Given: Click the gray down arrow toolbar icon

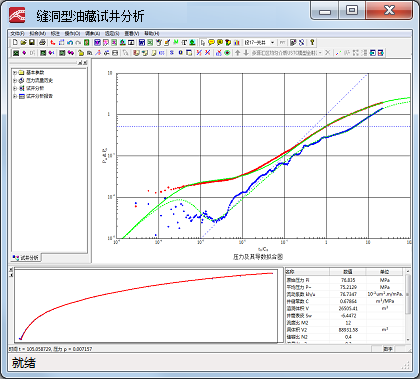Looking at the screenshot, I should [x=246, y=53].
